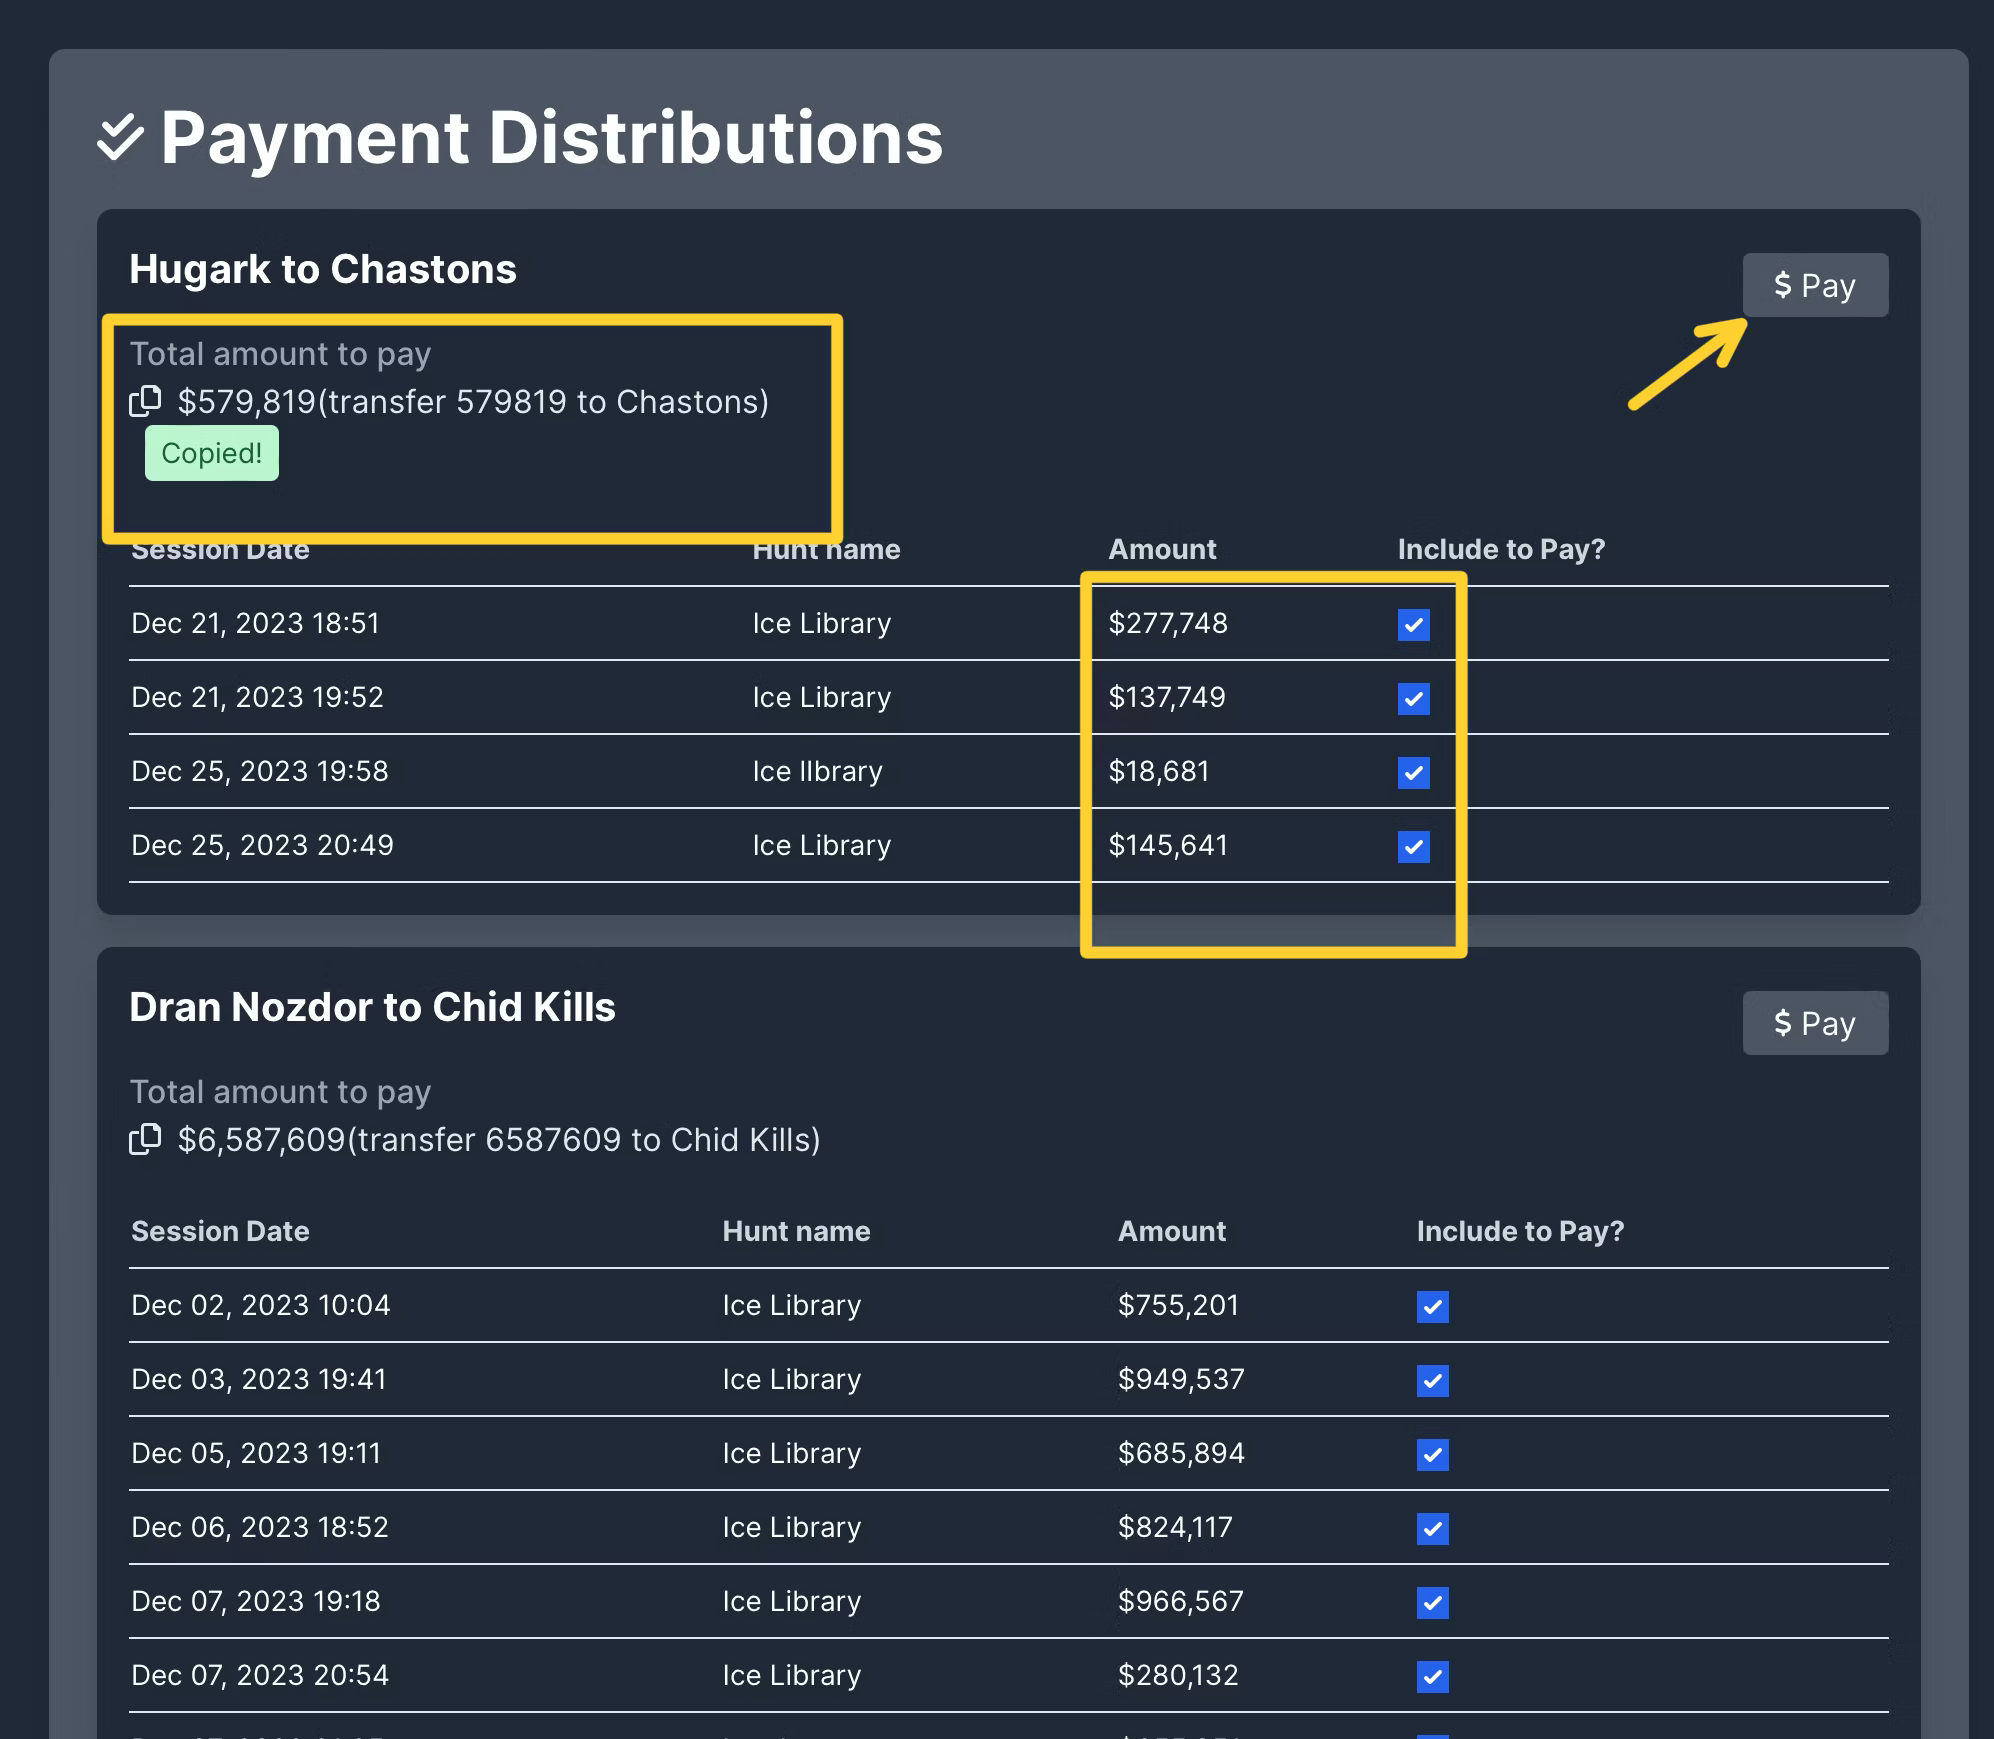Click the 'Dran Nozdor to Chid Kills' heading
The height and width of the screenshot is (1739, 1994).
372,1007
